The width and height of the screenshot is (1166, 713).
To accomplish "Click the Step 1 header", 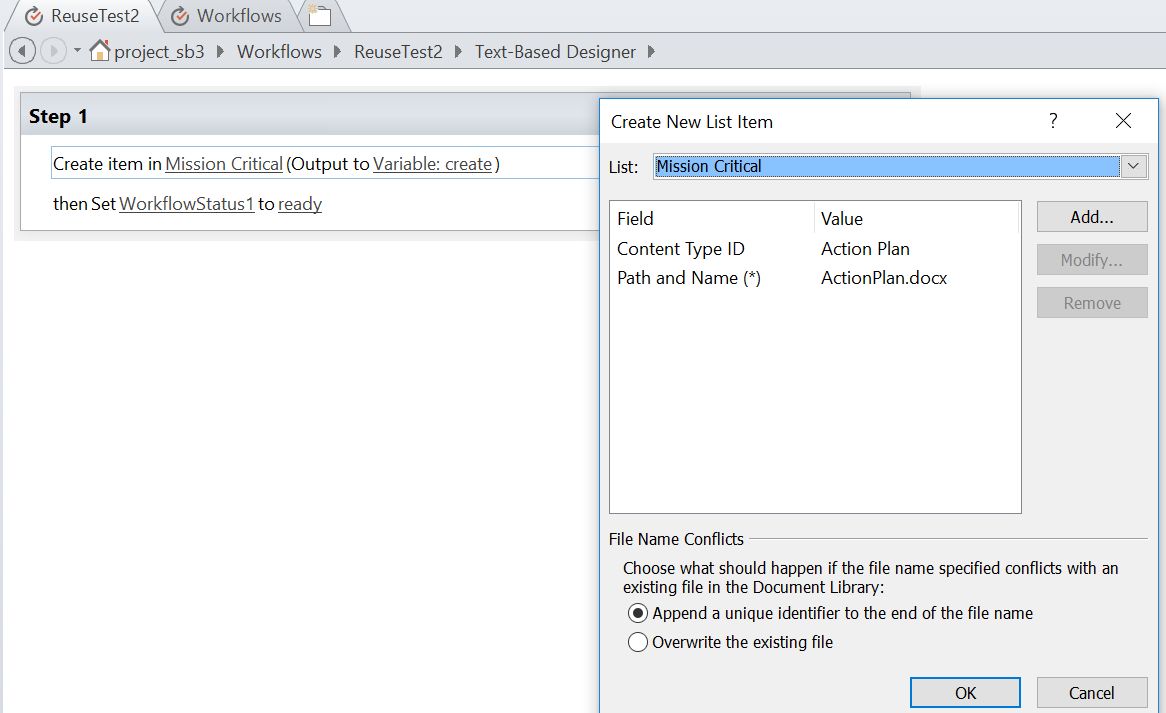I will point(58,117).
